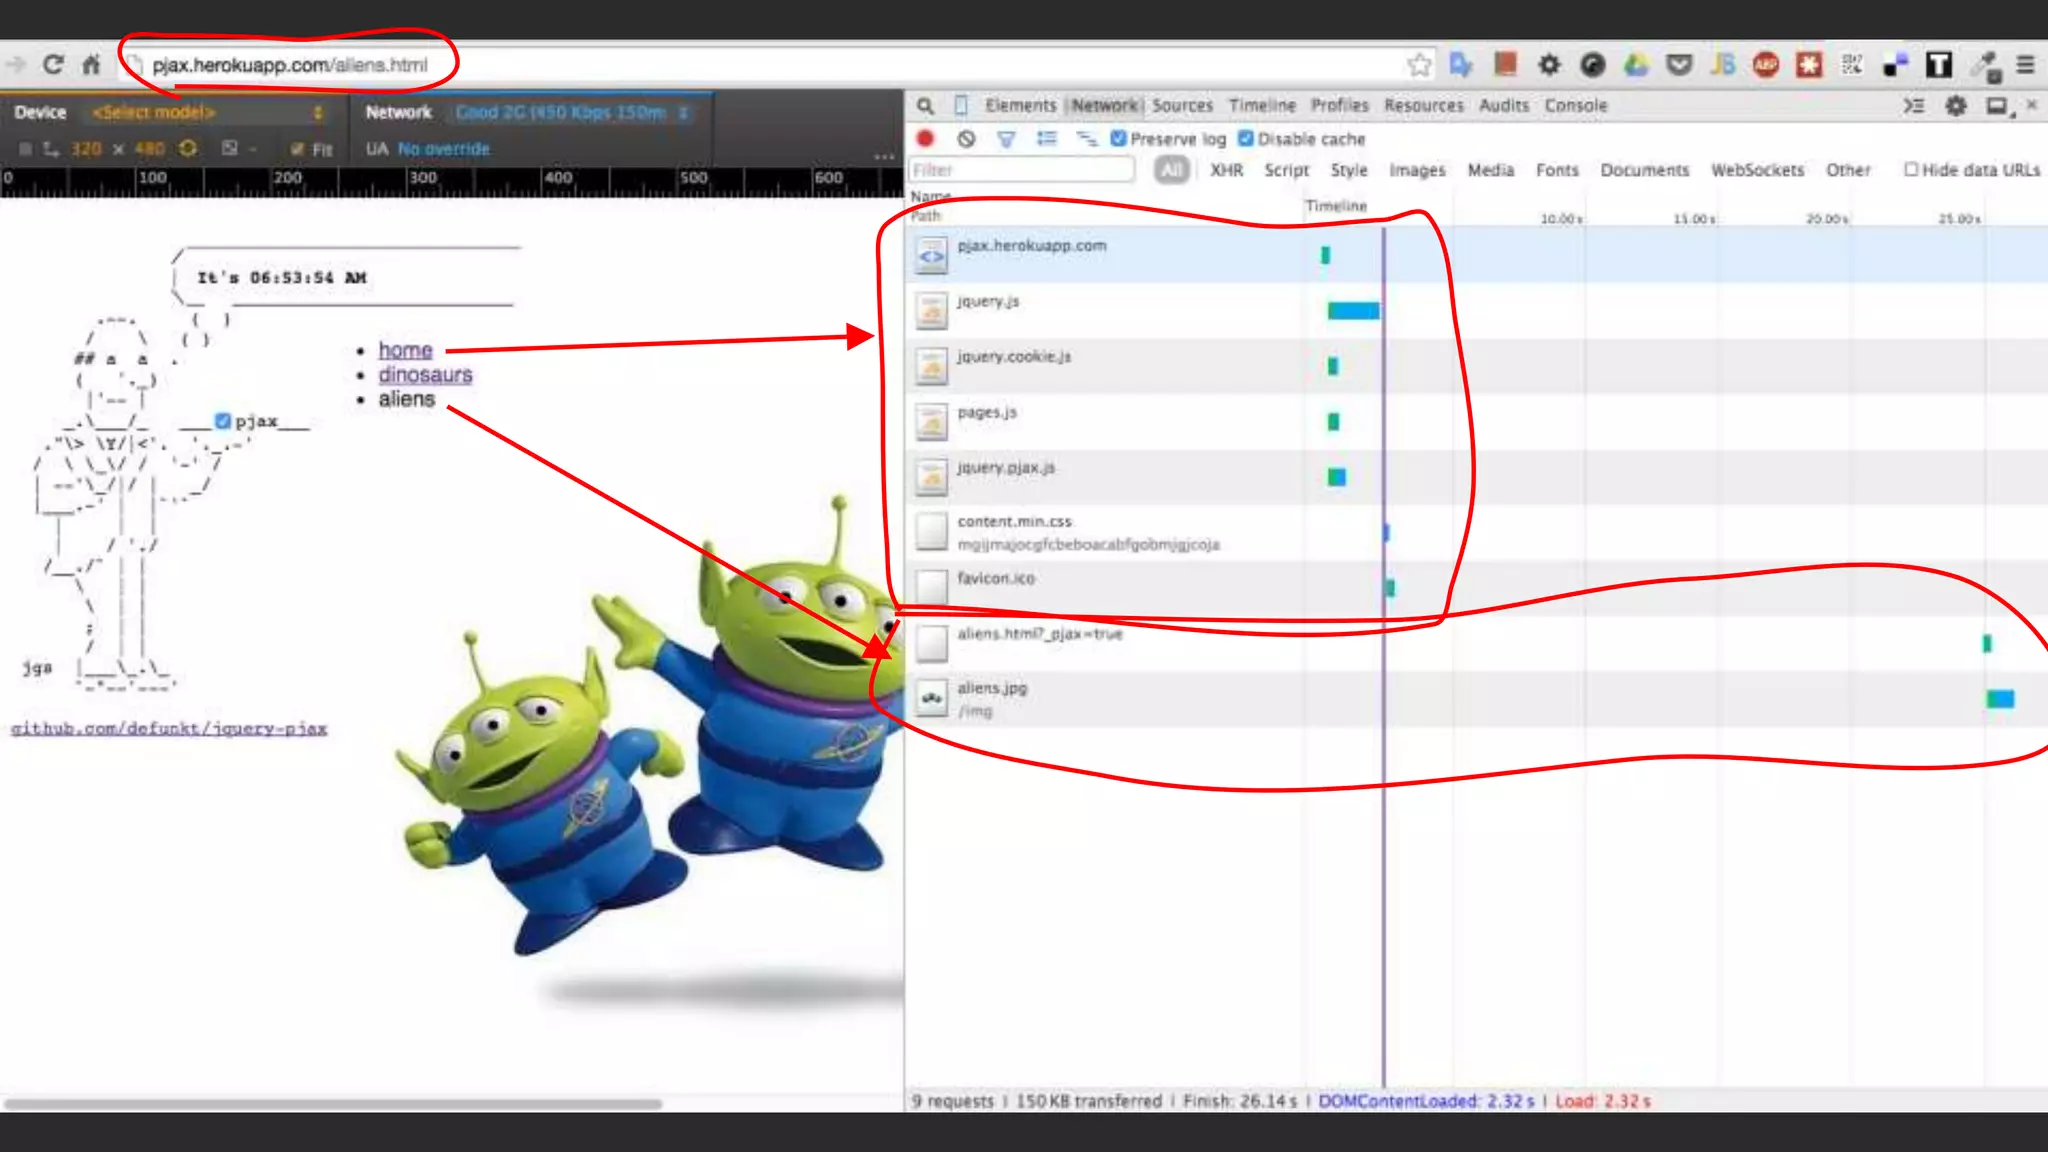Click the dinosaurs link
This screenshot has width=2048, height=1152.
(425, 374)
